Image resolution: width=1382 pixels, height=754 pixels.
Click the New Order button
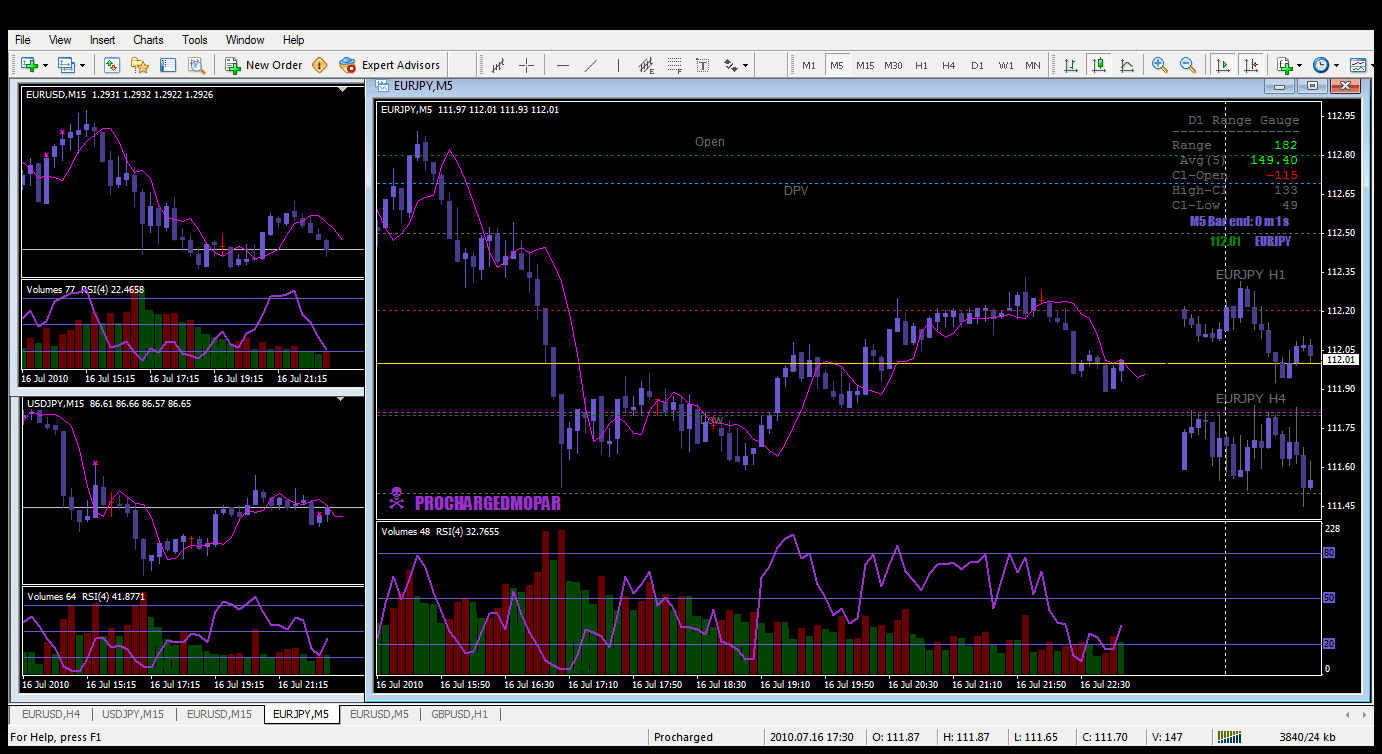(x=263, y=65)
